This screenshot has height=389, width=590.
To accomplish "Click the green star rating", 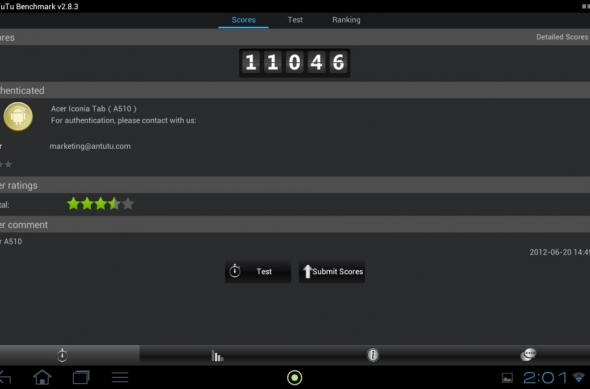I will point(100,204).
